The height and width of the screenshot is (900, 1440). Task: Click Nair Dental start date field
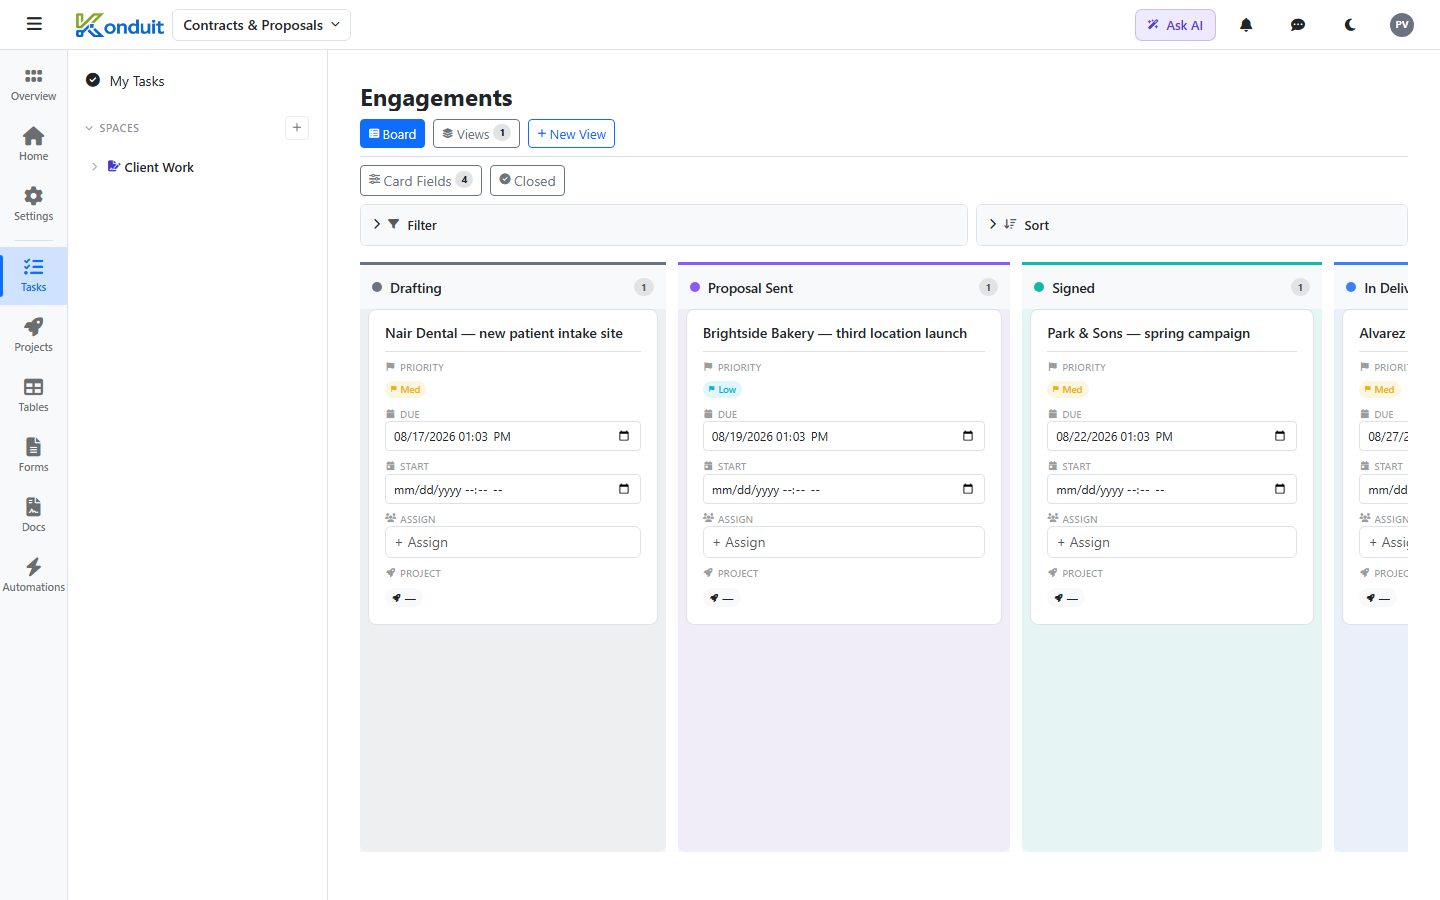click(513, 489)
